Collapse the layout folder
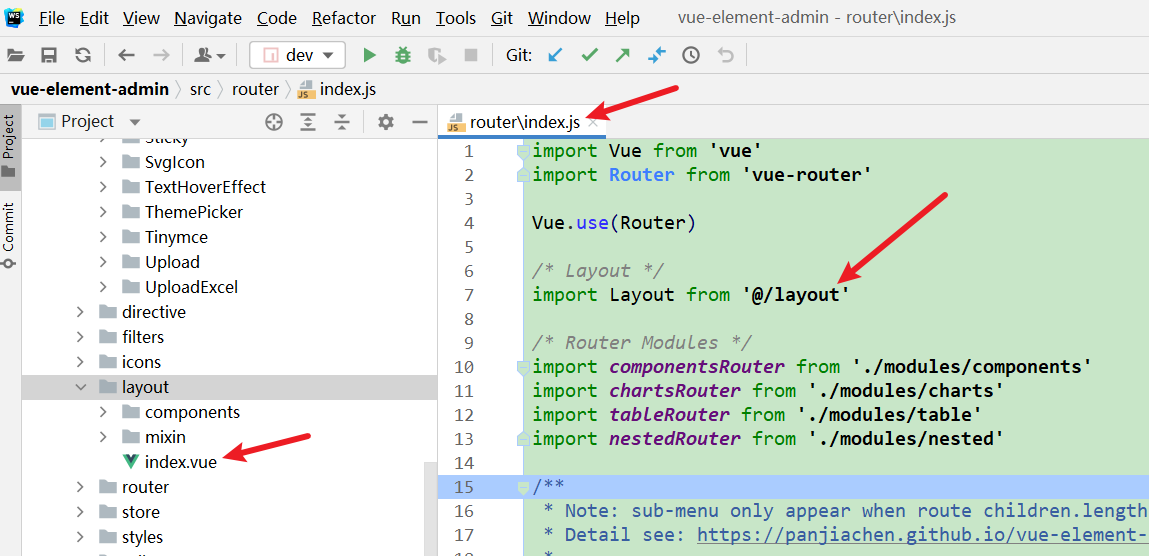 pos(81,387)
